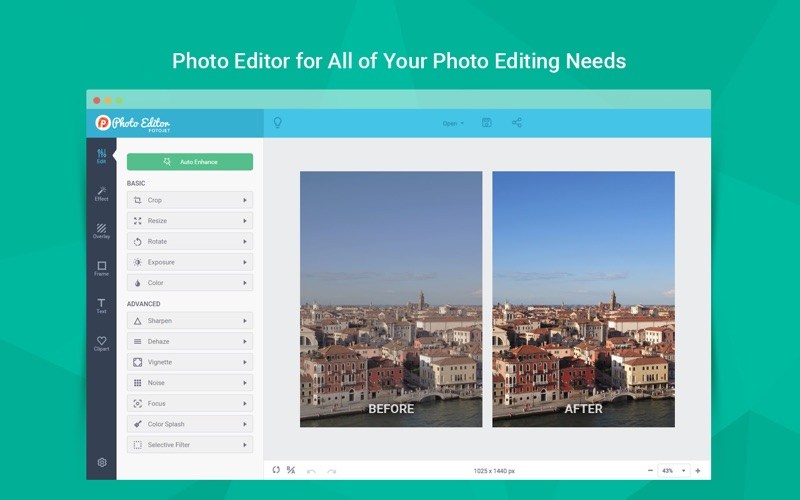
Task: Zoom out with the minus button
Action: 650,470
